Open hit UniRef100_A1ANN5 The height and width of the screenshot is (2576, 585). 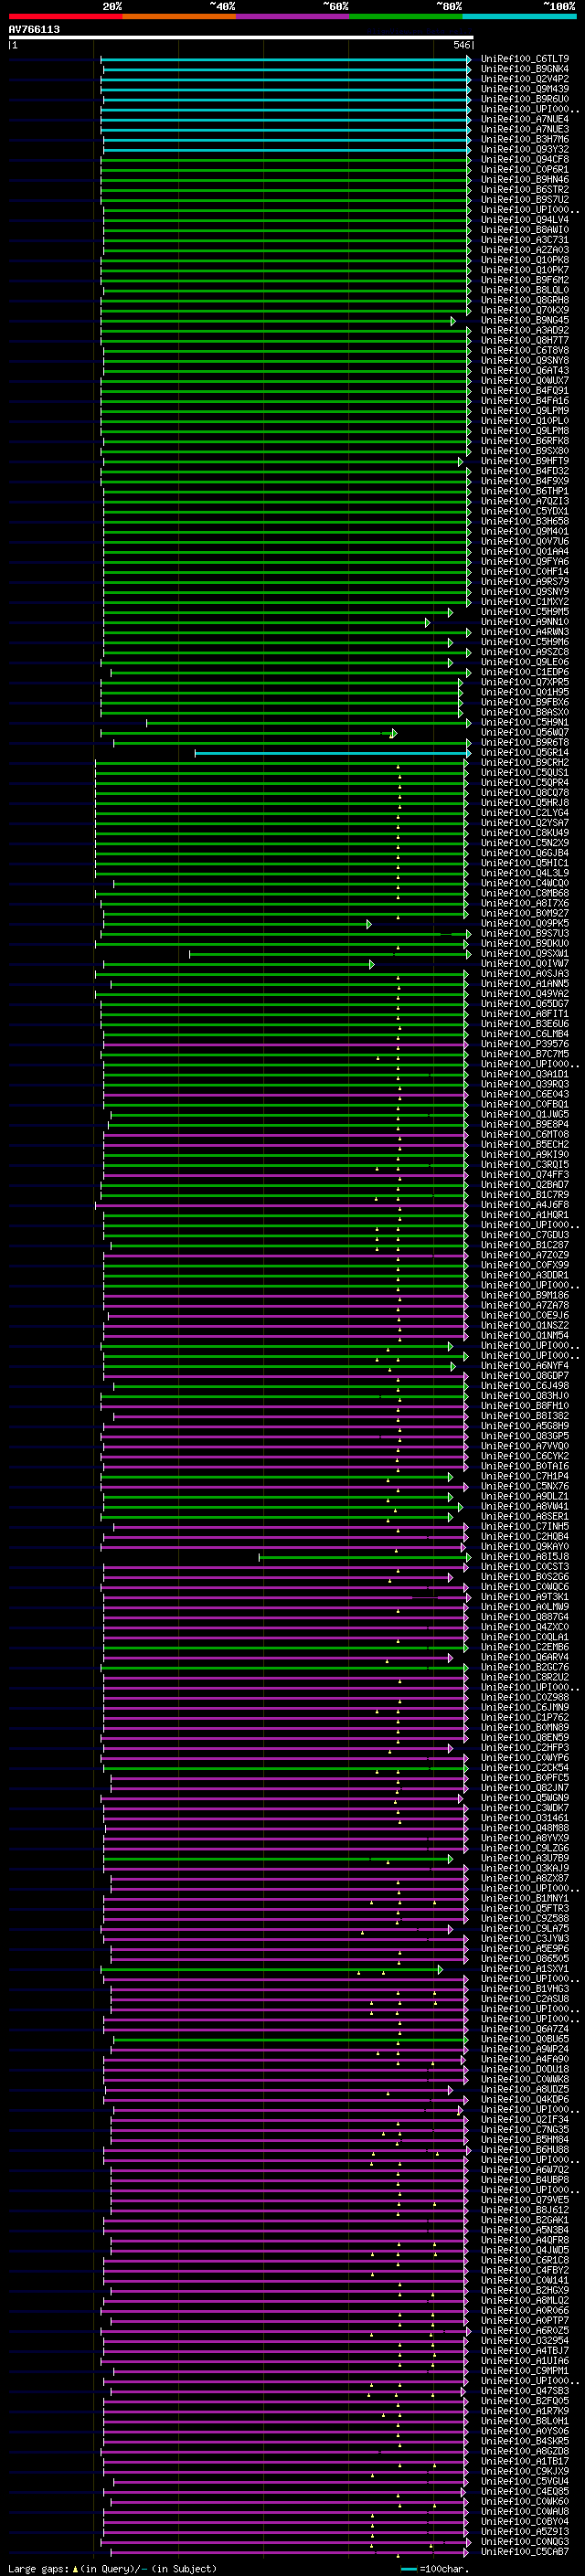(x=524, y=983)
